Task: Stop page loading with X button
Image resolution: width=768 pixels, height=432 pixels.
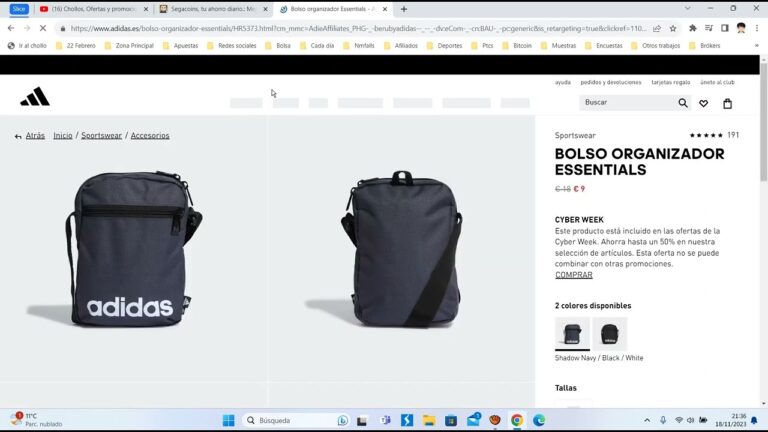Action: 43,28
